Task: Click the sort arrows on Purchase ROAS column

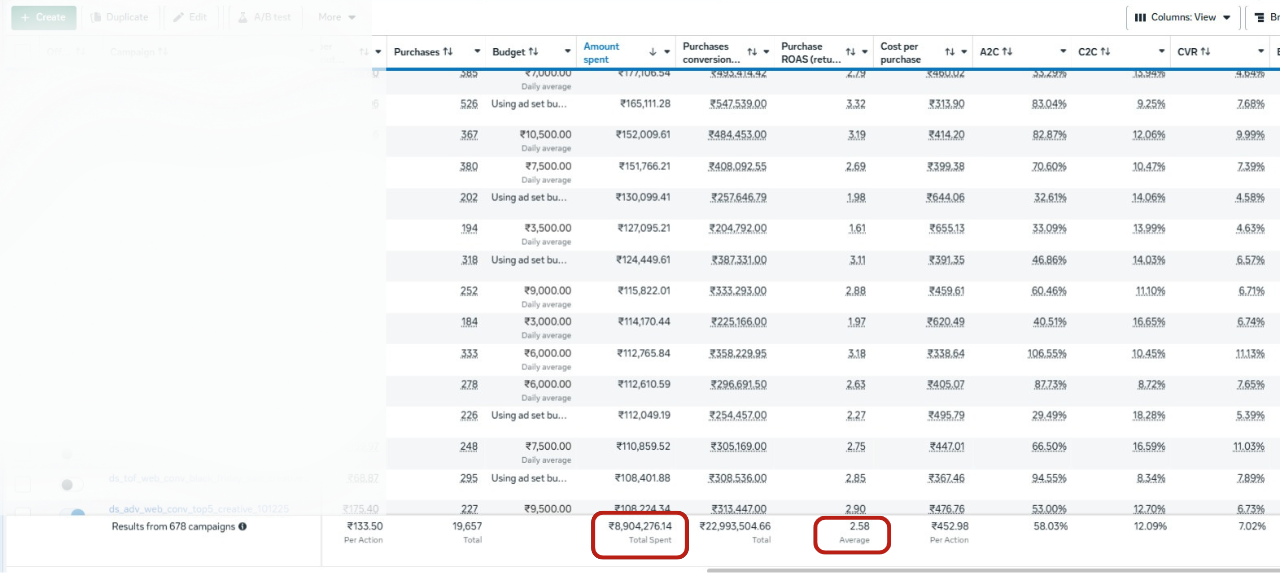Action: point(850,52)
